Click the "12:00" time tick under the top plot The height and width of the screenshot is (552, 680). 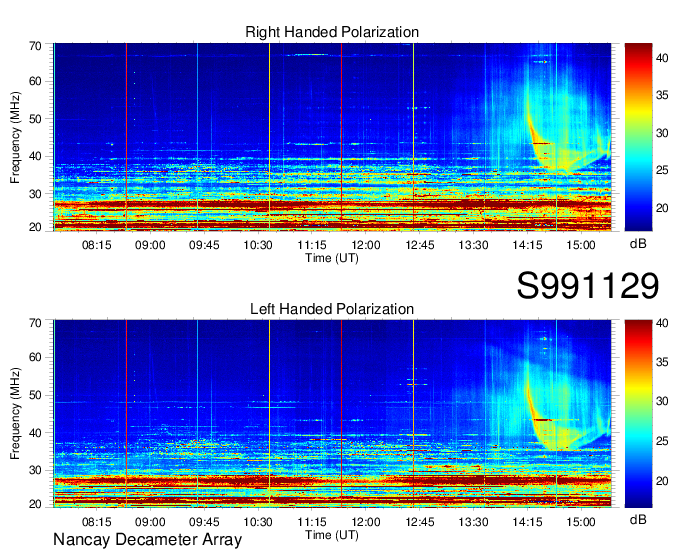366,245
